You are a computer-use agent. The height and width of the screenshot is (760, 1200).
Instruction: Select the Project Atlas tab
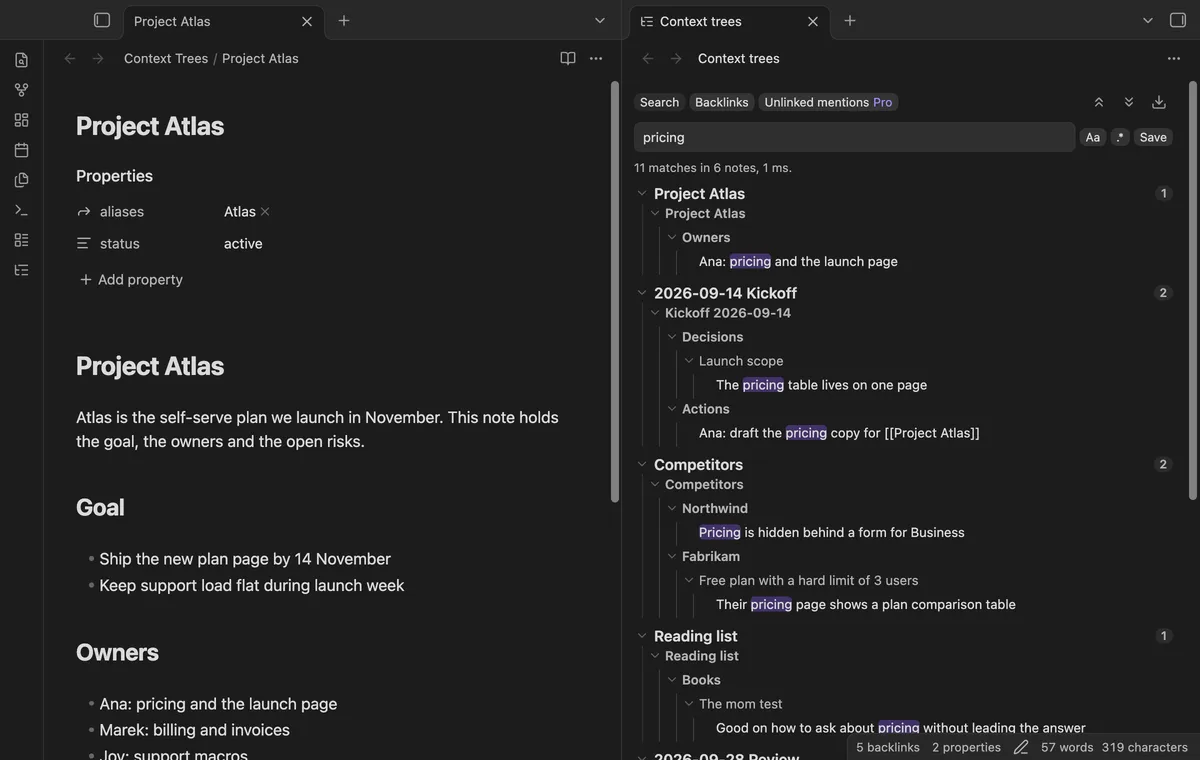coord(222,21)
